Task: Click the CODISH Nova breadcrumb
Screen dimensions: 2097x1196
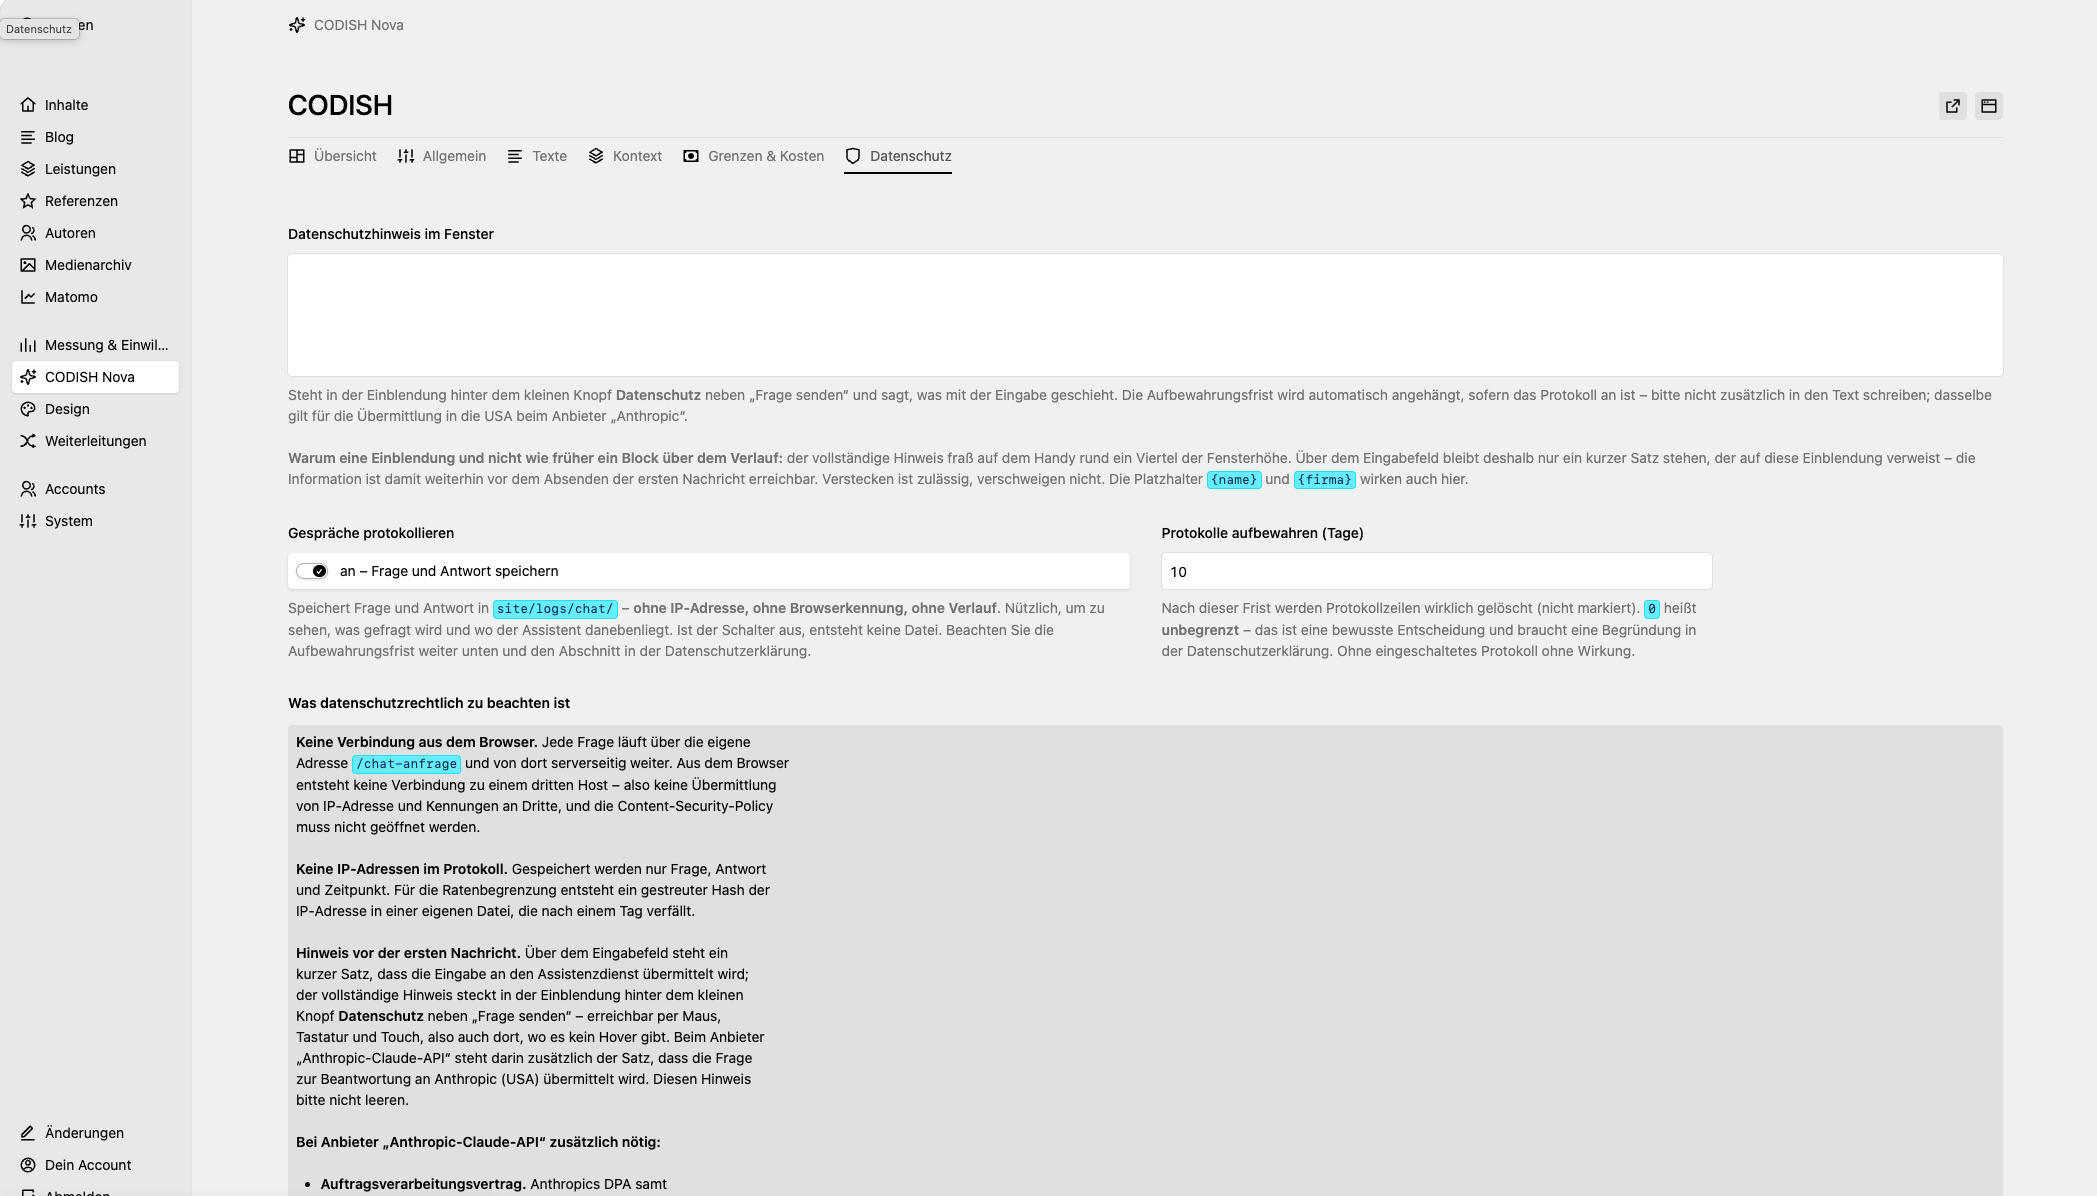Action: click(346, 25)
